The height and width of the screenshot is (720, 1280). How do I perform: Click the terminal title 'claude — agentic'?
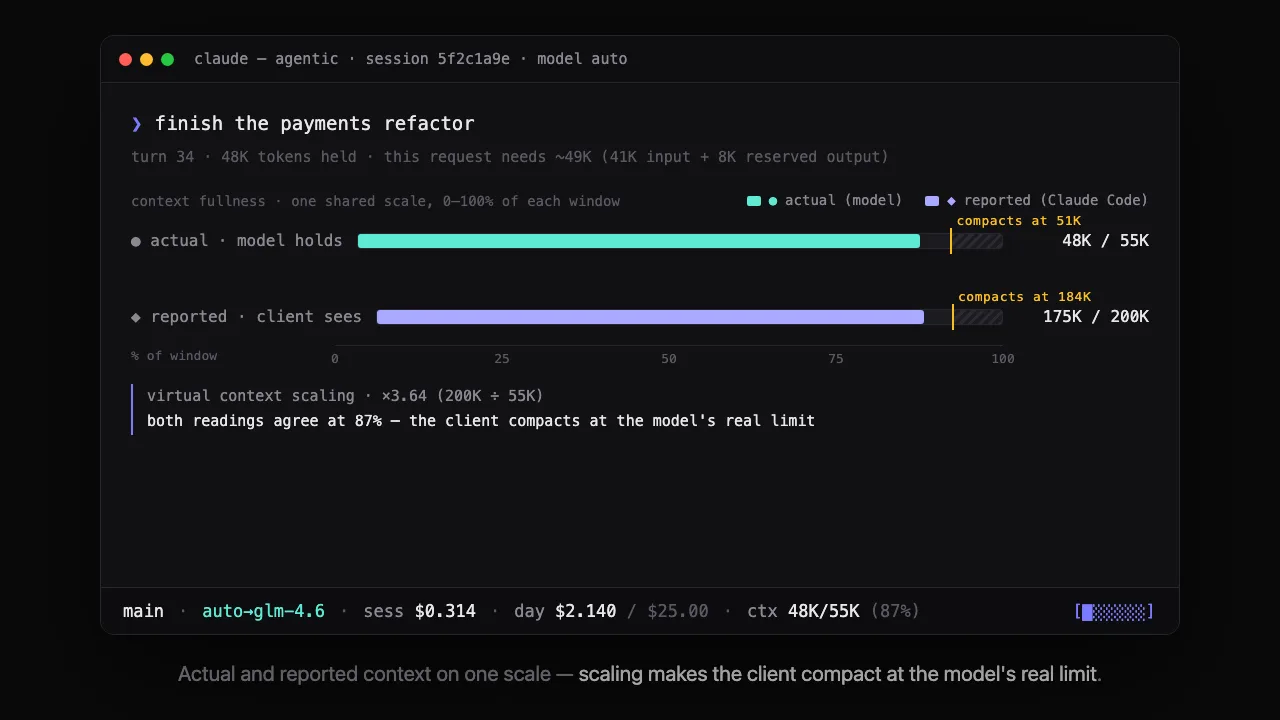tap(266, 59)
